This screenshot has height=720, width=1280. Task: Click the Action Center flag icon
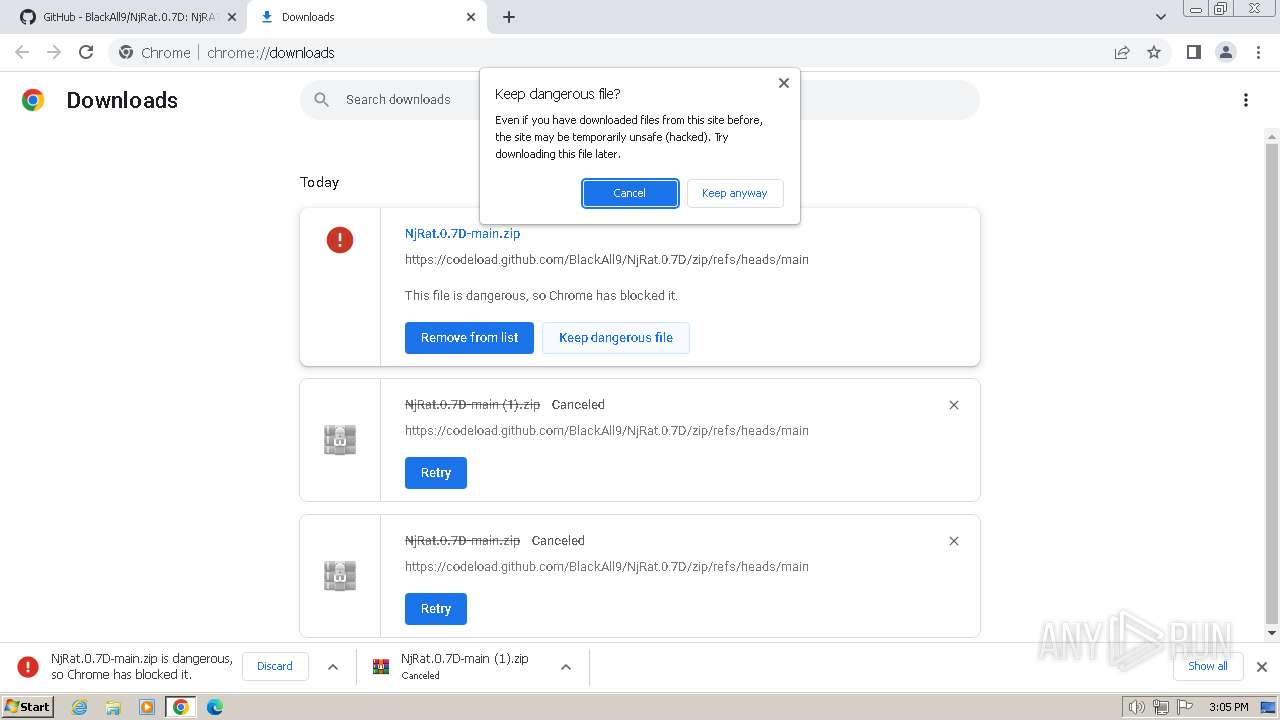(1186, 707)
